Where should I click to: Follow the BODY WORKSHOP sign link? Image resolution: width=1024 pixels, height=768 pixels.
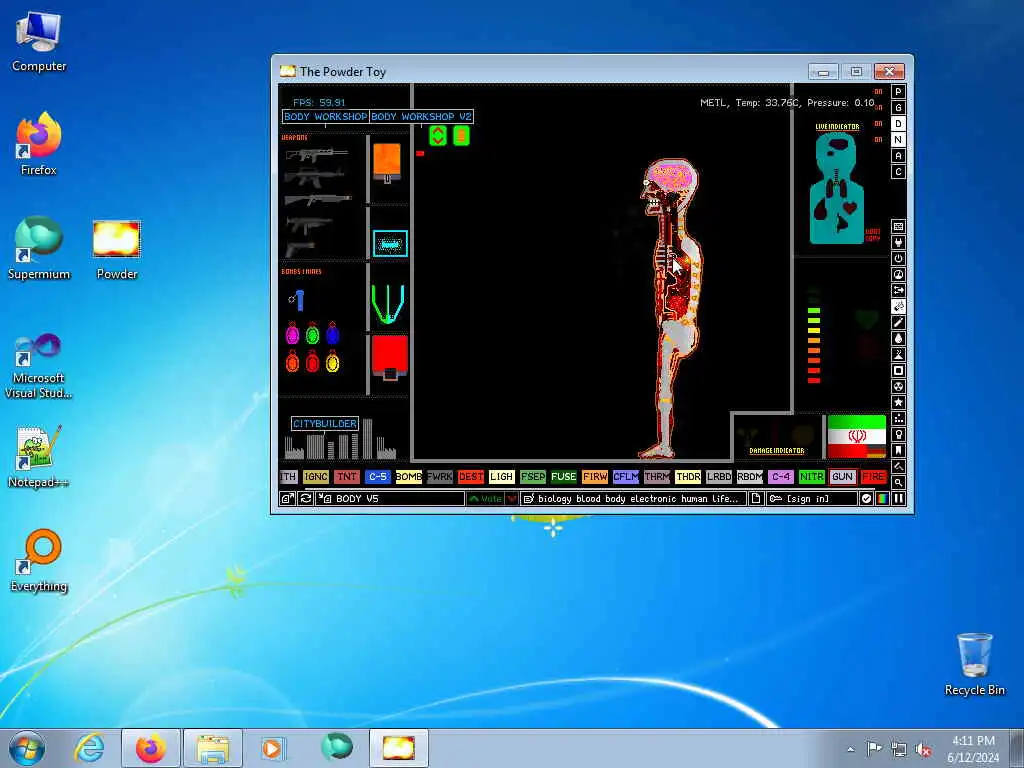click(325, 116)
